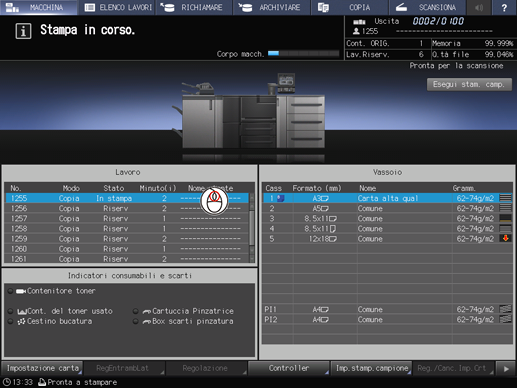
Task: Select job 1258 in the Lavoro list
Action: click(x=127, y=229)
